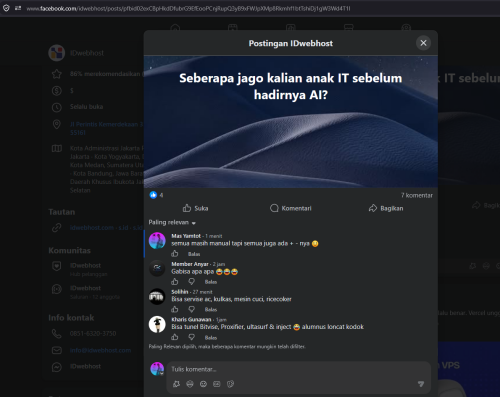Click the phone number 0851-6320-3750

pyautogui.click(x=93, y=334)
